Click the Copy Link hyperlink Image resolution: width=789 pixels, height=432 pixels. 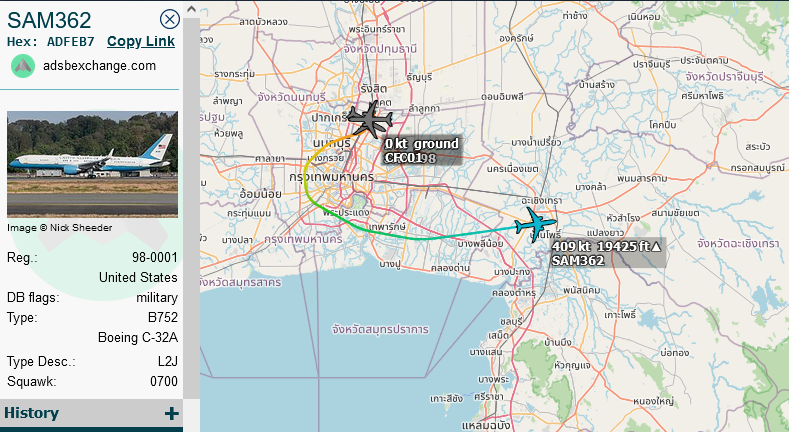click(x=141, y=41)
